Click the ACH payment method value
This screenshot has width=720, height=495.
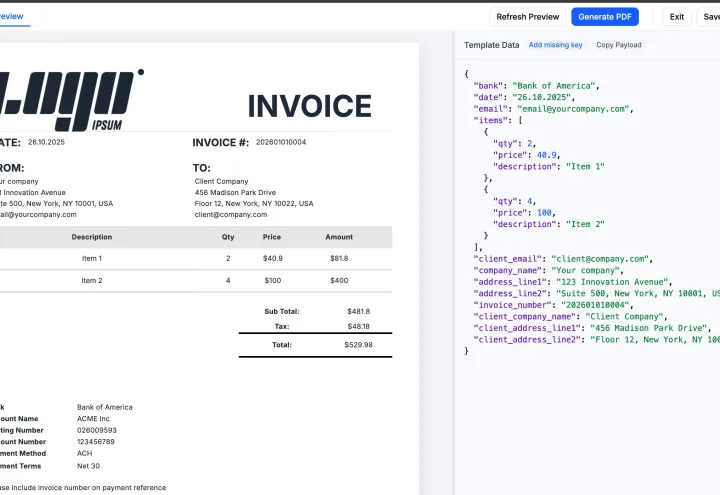(x=84, y=453)
